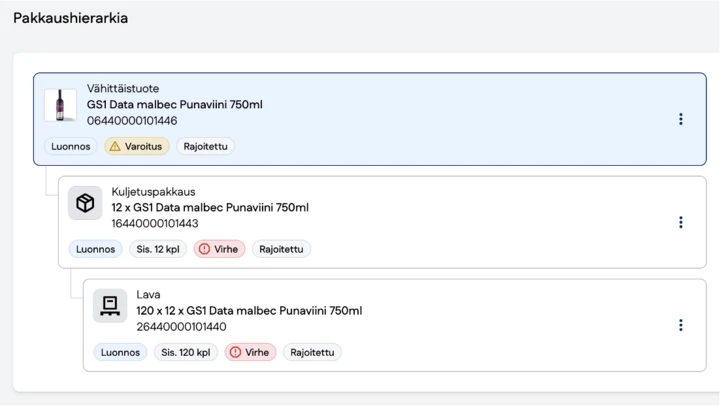Click the Sis. 120 kpl tag
This screenshot has width=720, height=406.
186,352
